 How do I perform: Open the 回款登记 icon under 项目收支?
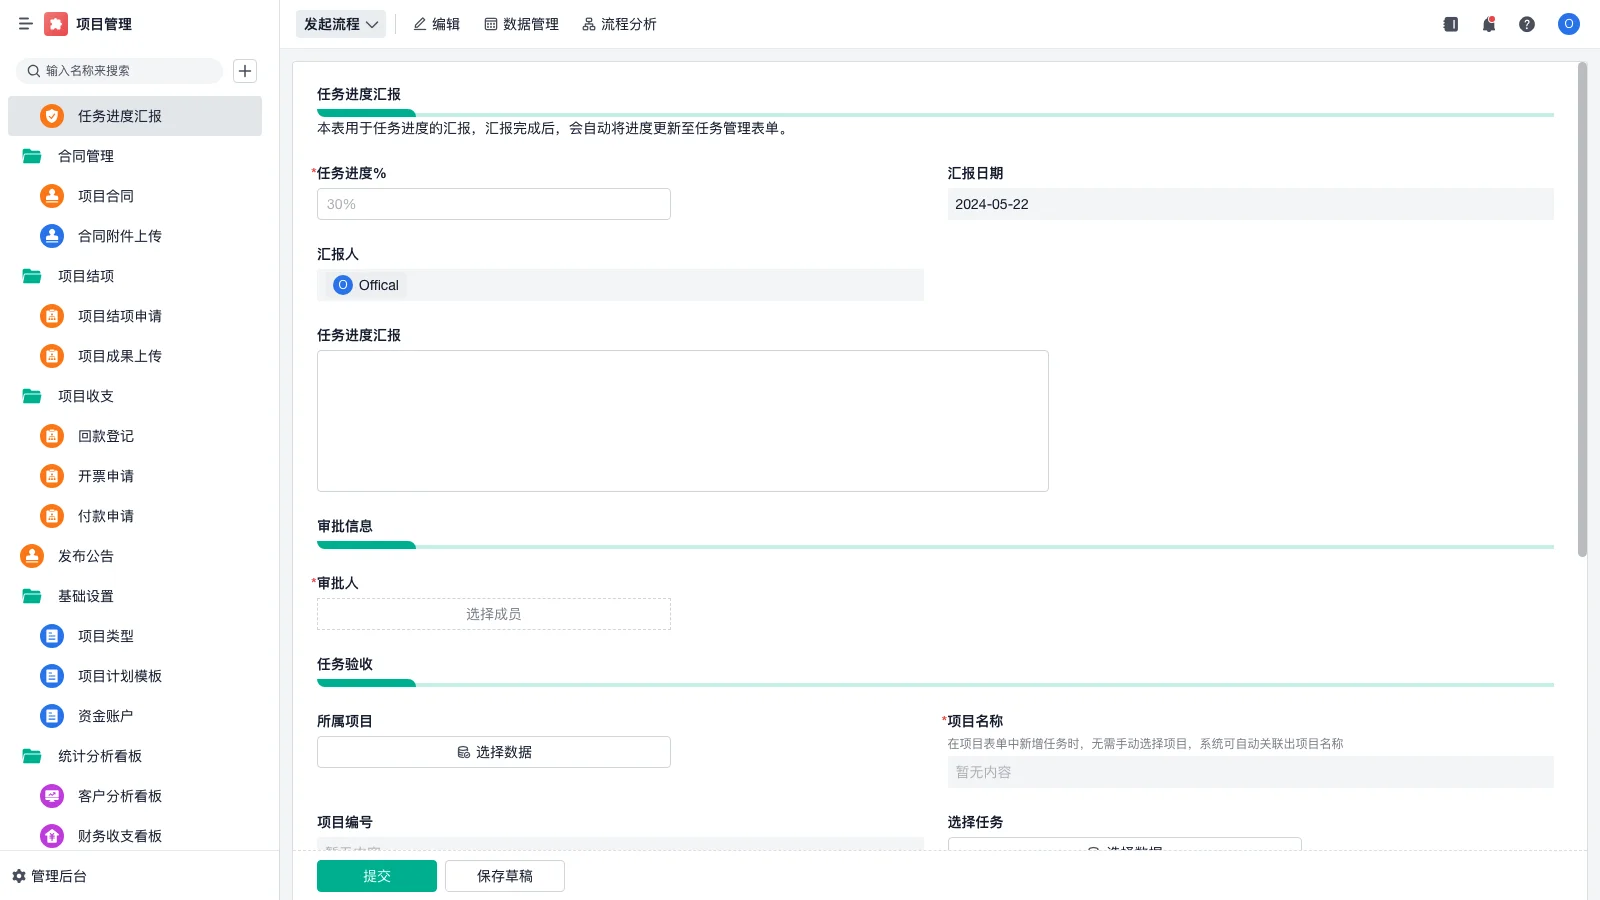(x=51, y=436)
